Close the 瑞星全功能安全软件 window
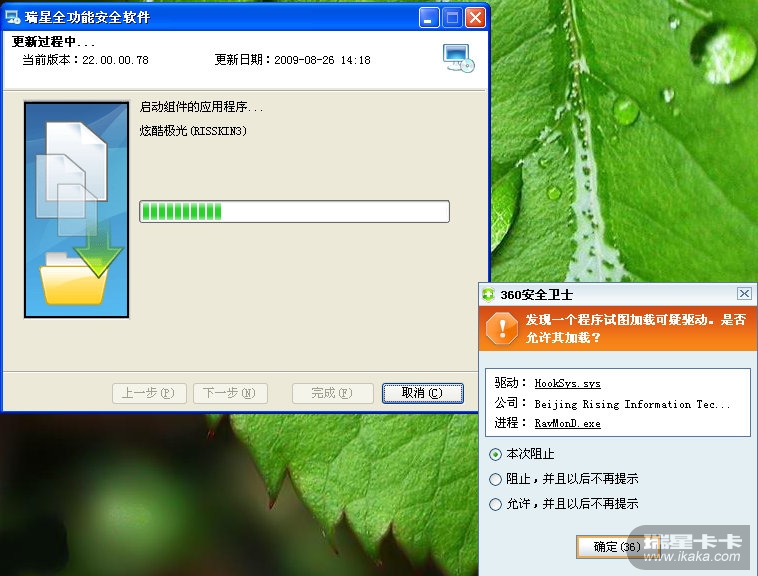Image resolution: width=758 pixels, height=576 pixels. [x=475, y=18]
